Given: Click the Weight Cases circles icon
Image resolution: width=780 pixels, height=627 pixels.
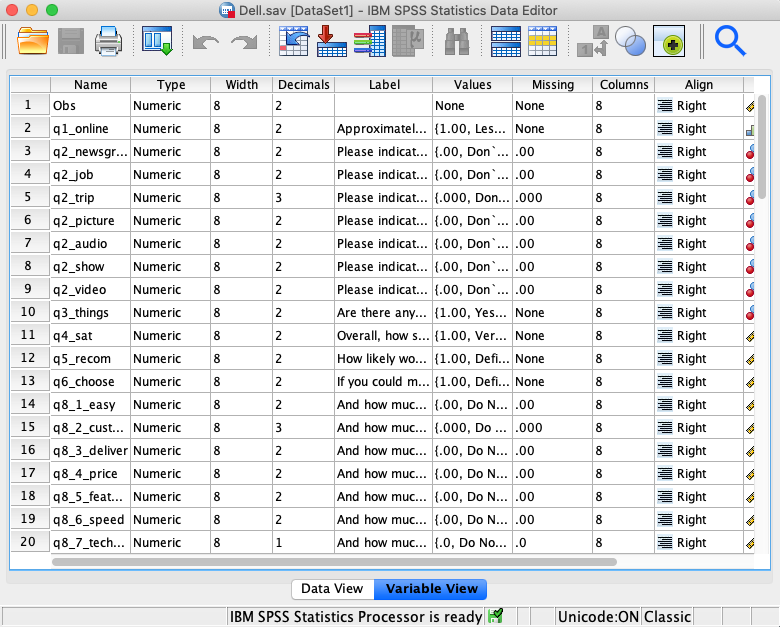Looking at the screenshot, I should coord(630,41).
